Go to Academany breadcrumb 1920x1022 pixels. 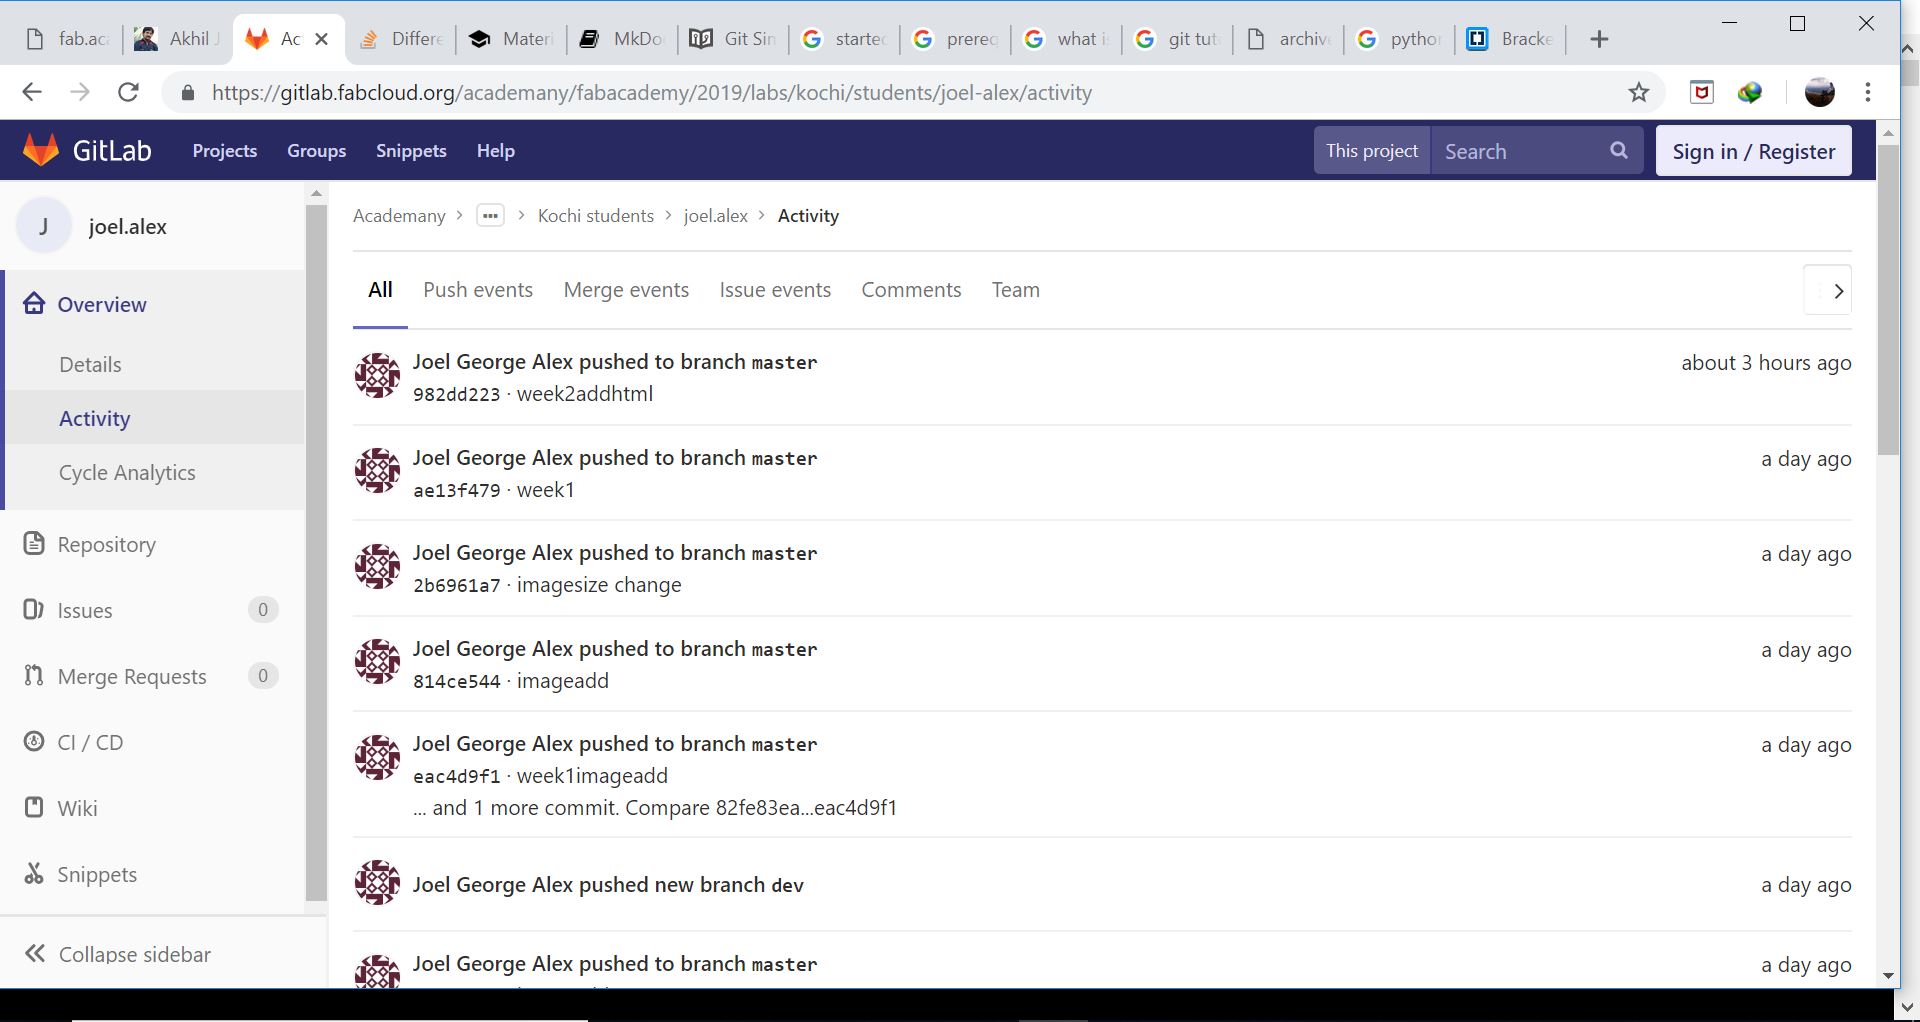[399, 216]
